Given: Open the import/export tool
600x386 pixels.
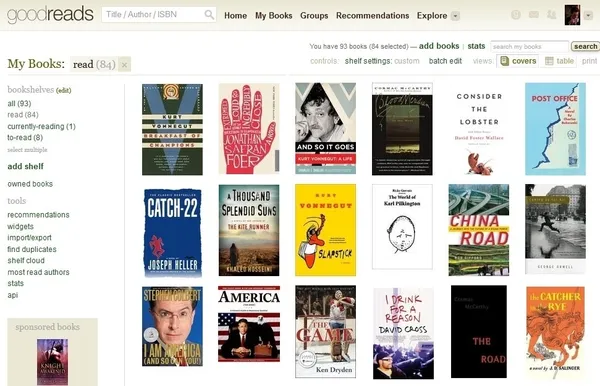Looking at the screenshot, I should tap(29, 238).
